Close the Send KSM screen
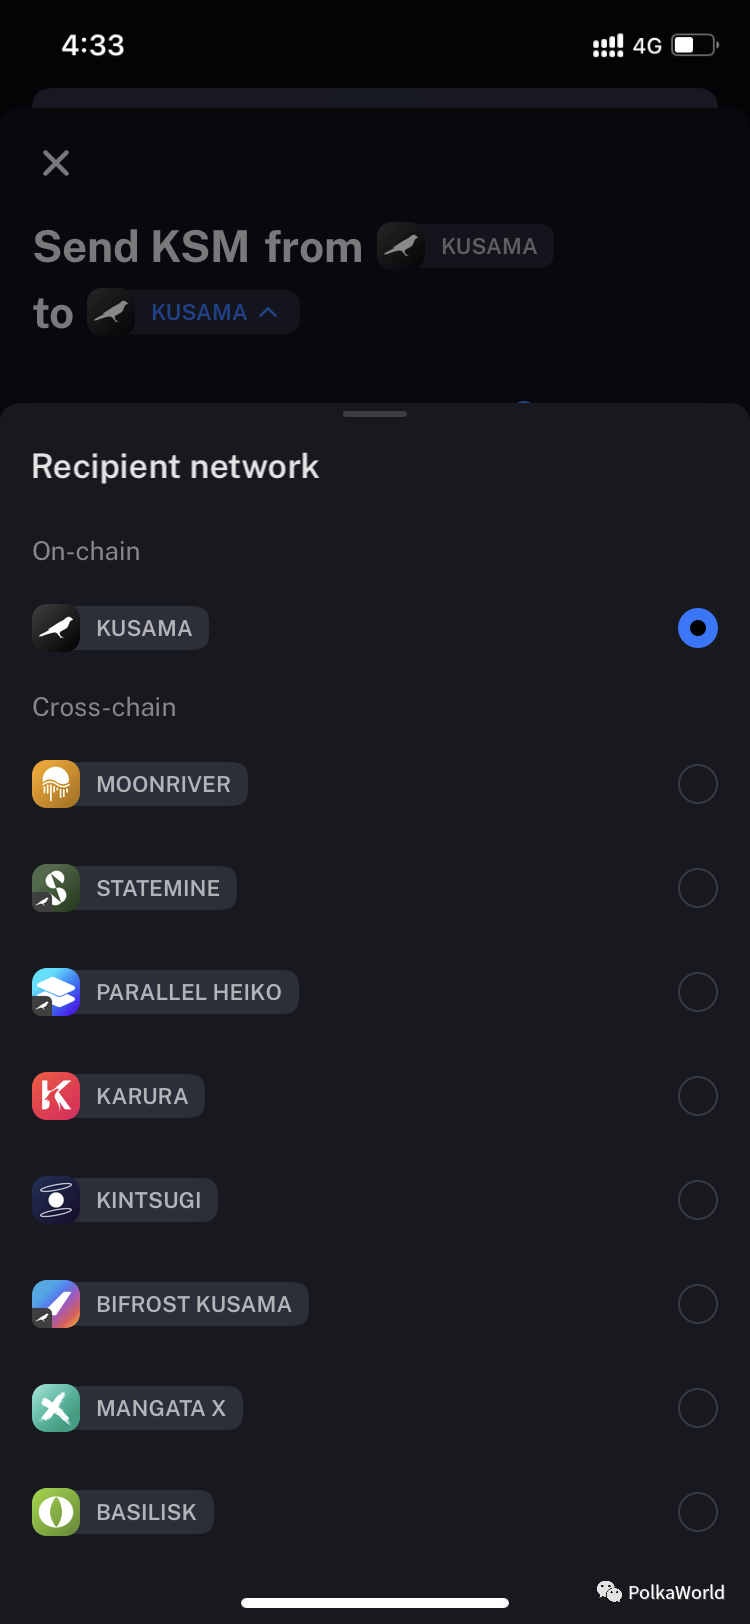This screenshot has height=1624, width=750. coord(56,163)
